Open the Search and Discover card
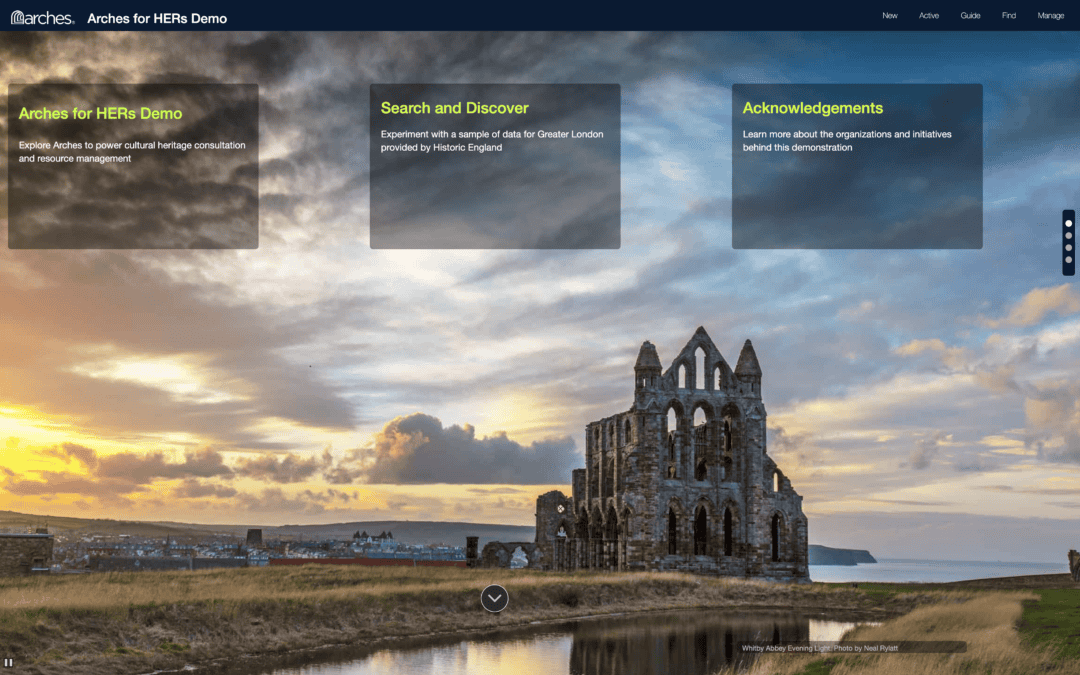The height and width of the screenshot is (675, 1080). tap(494, 166)
